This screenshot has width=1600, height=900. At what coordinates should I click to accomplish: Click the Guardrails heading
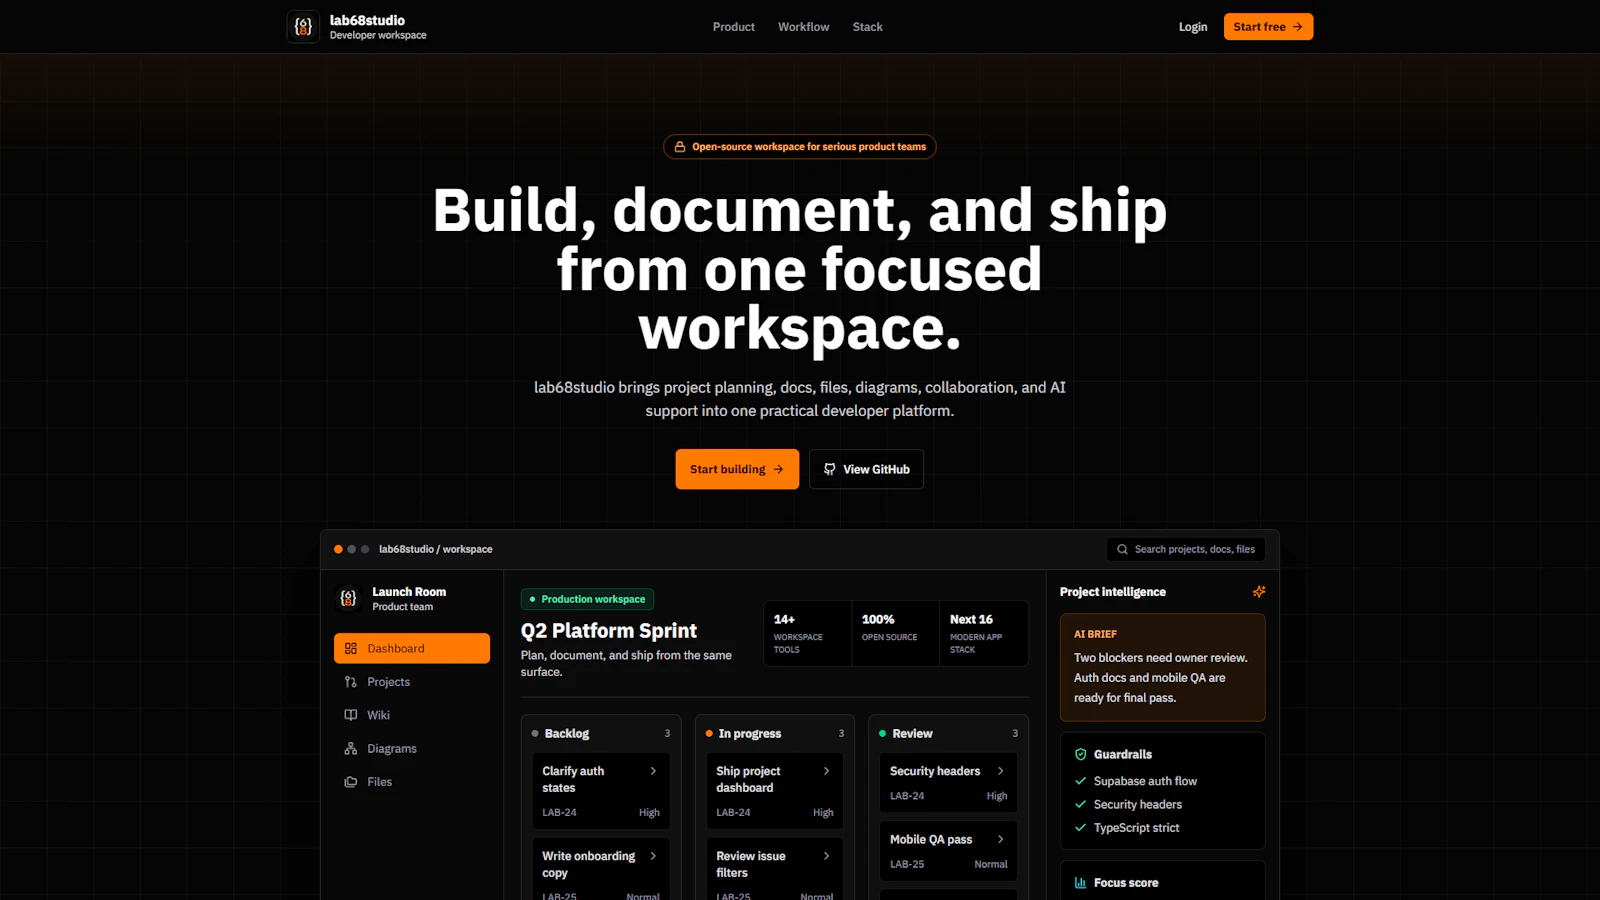[1123, 754]
